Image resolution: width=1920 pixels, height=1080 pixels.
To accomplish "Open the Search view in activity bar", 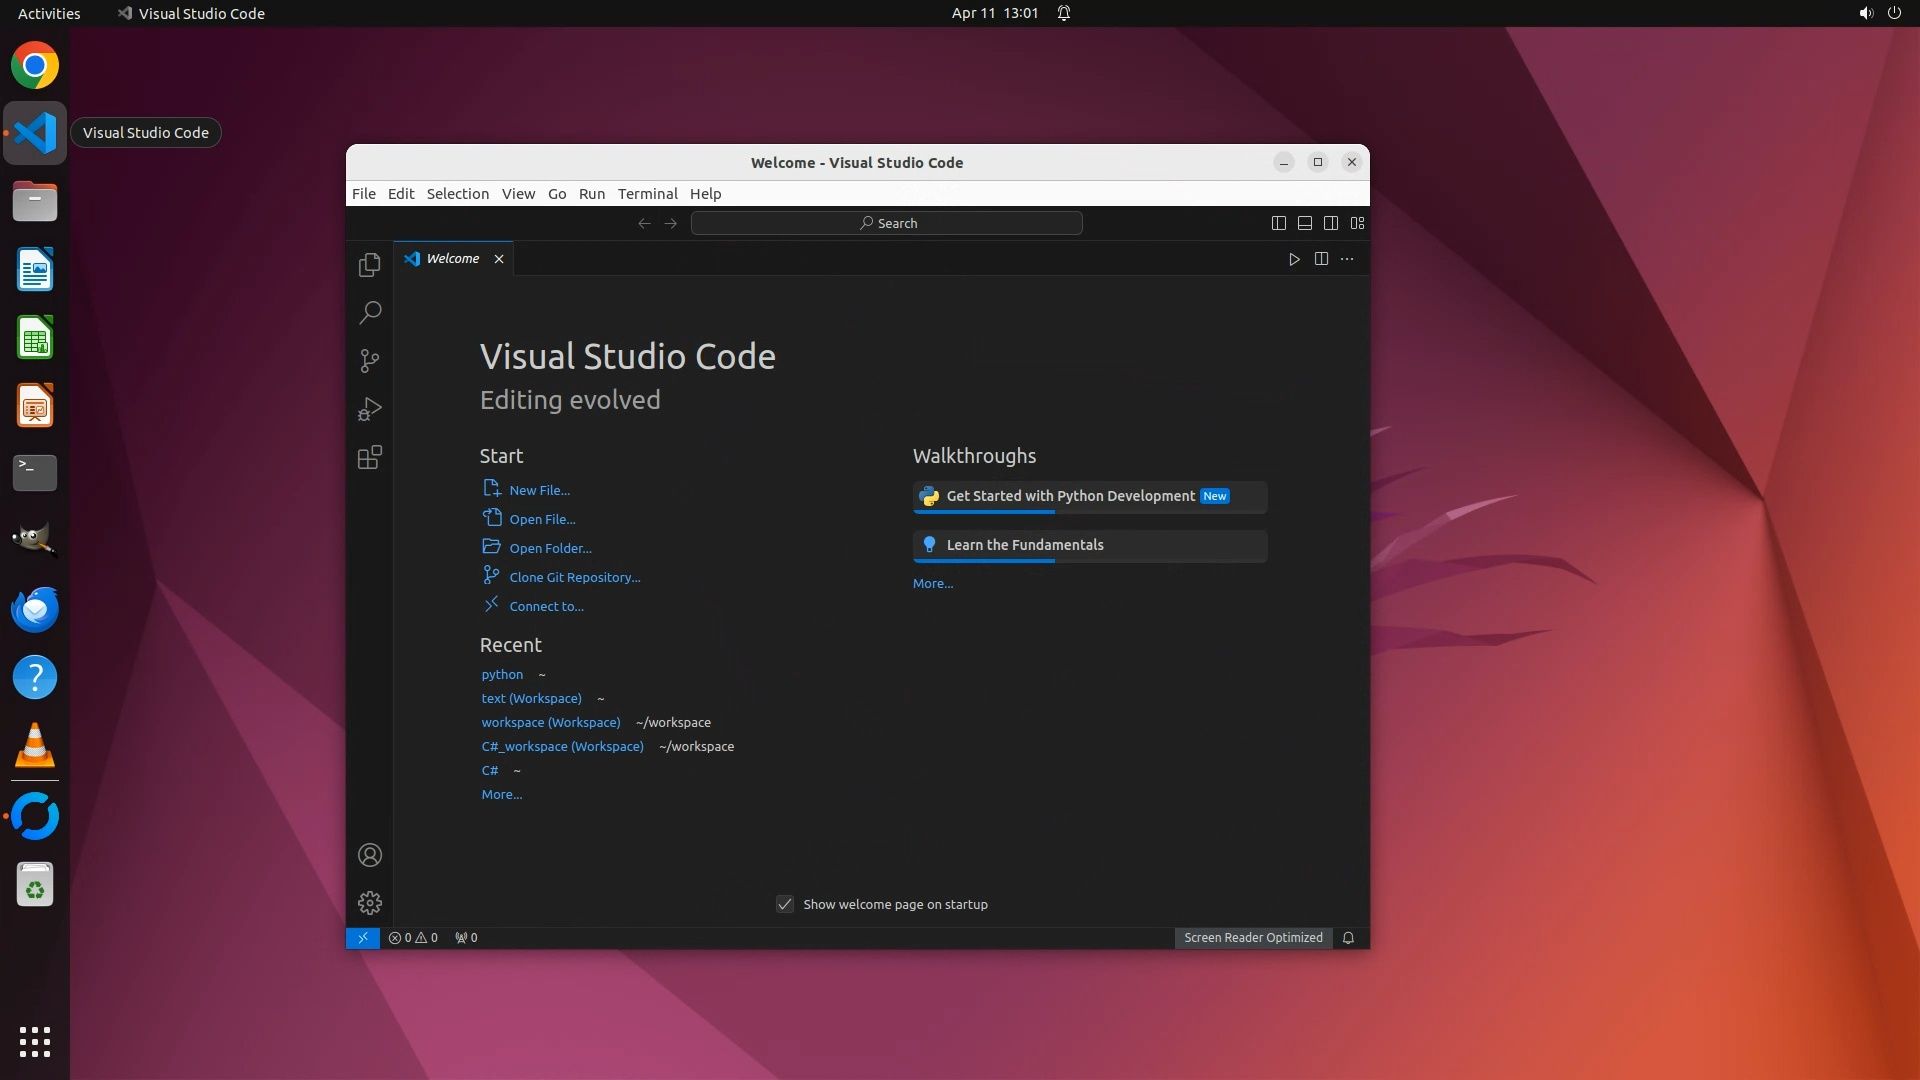I will 369,313.
